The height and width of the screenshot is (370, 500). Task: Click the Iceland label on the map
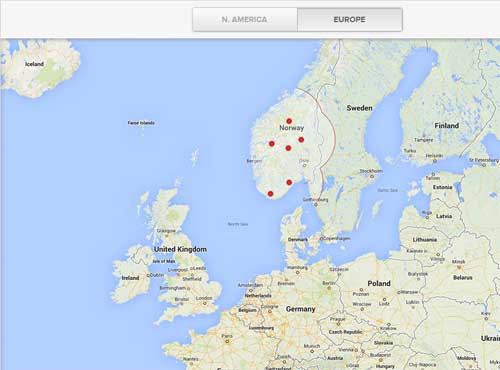coord(34,64)
